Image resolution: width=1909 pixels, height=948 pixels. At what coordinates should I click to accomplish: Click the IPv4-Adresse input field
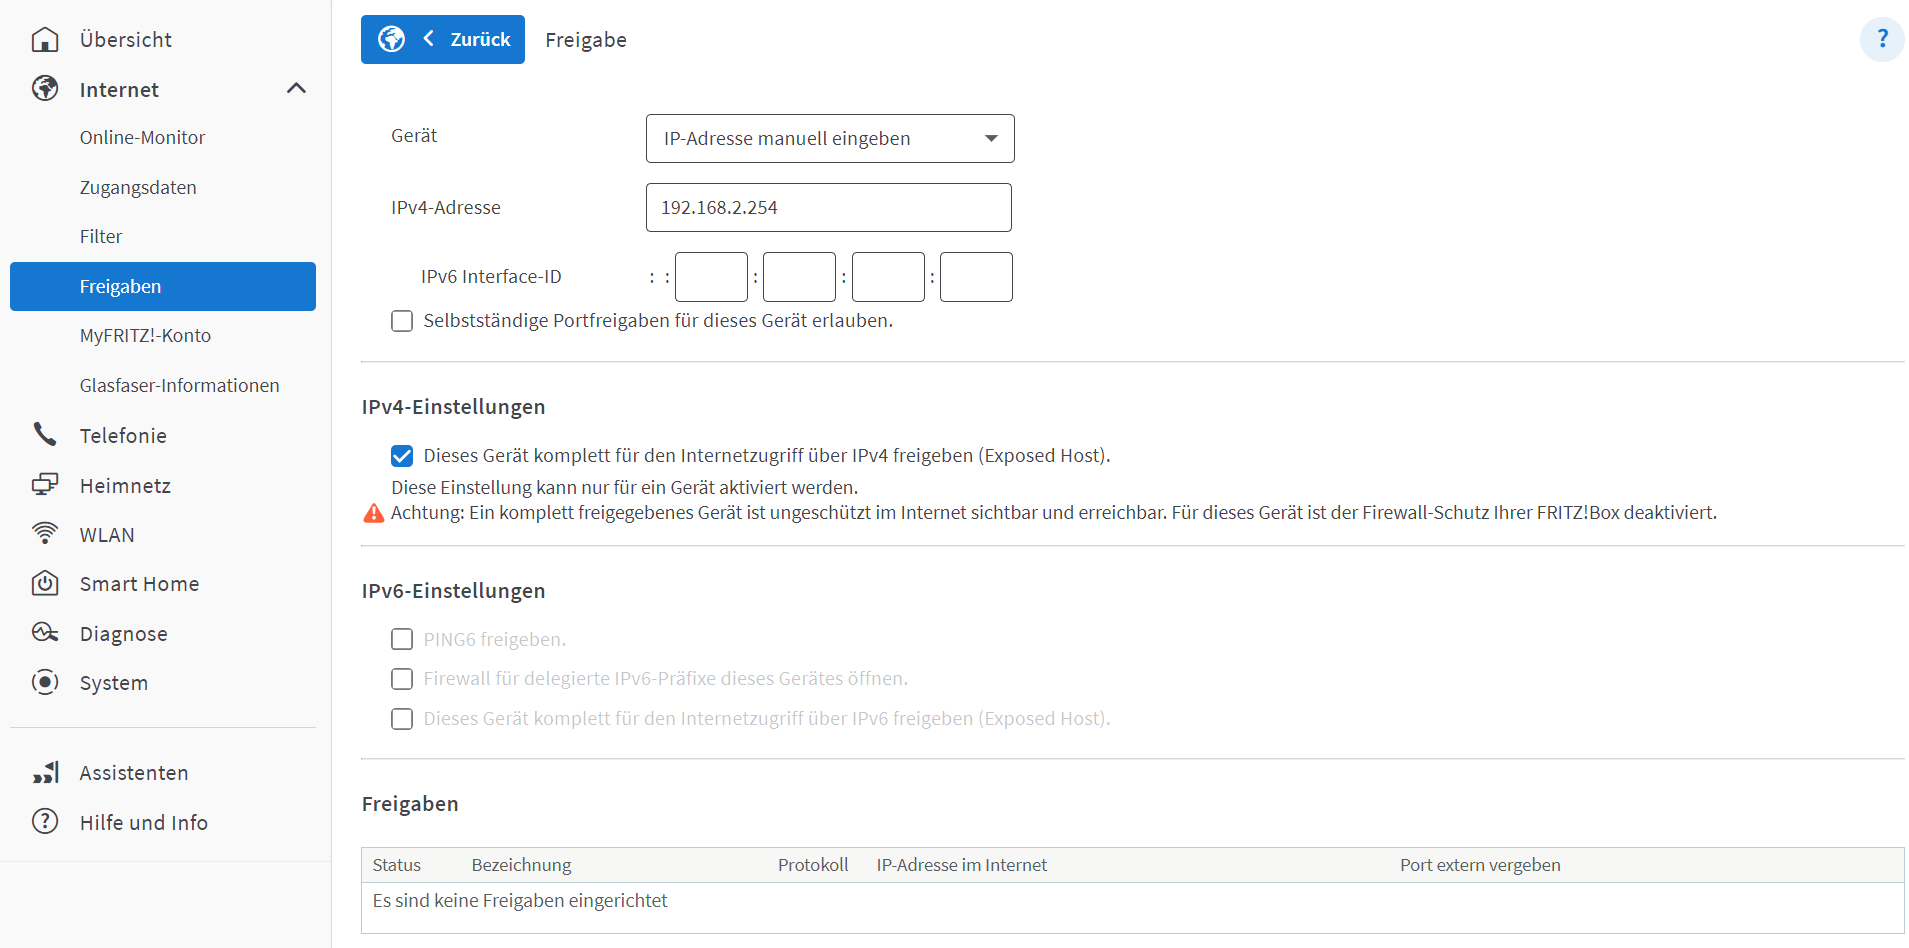[829, 207]
